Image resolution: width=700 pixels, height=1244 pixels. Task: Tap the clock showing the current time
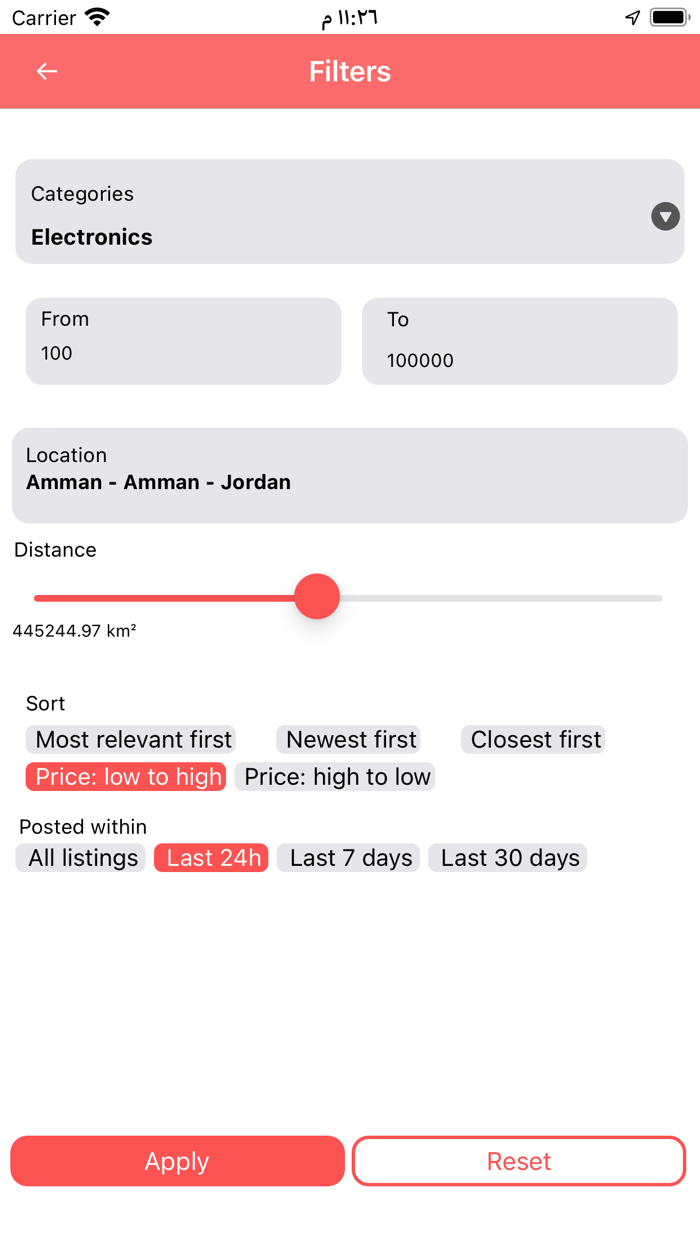350,15
